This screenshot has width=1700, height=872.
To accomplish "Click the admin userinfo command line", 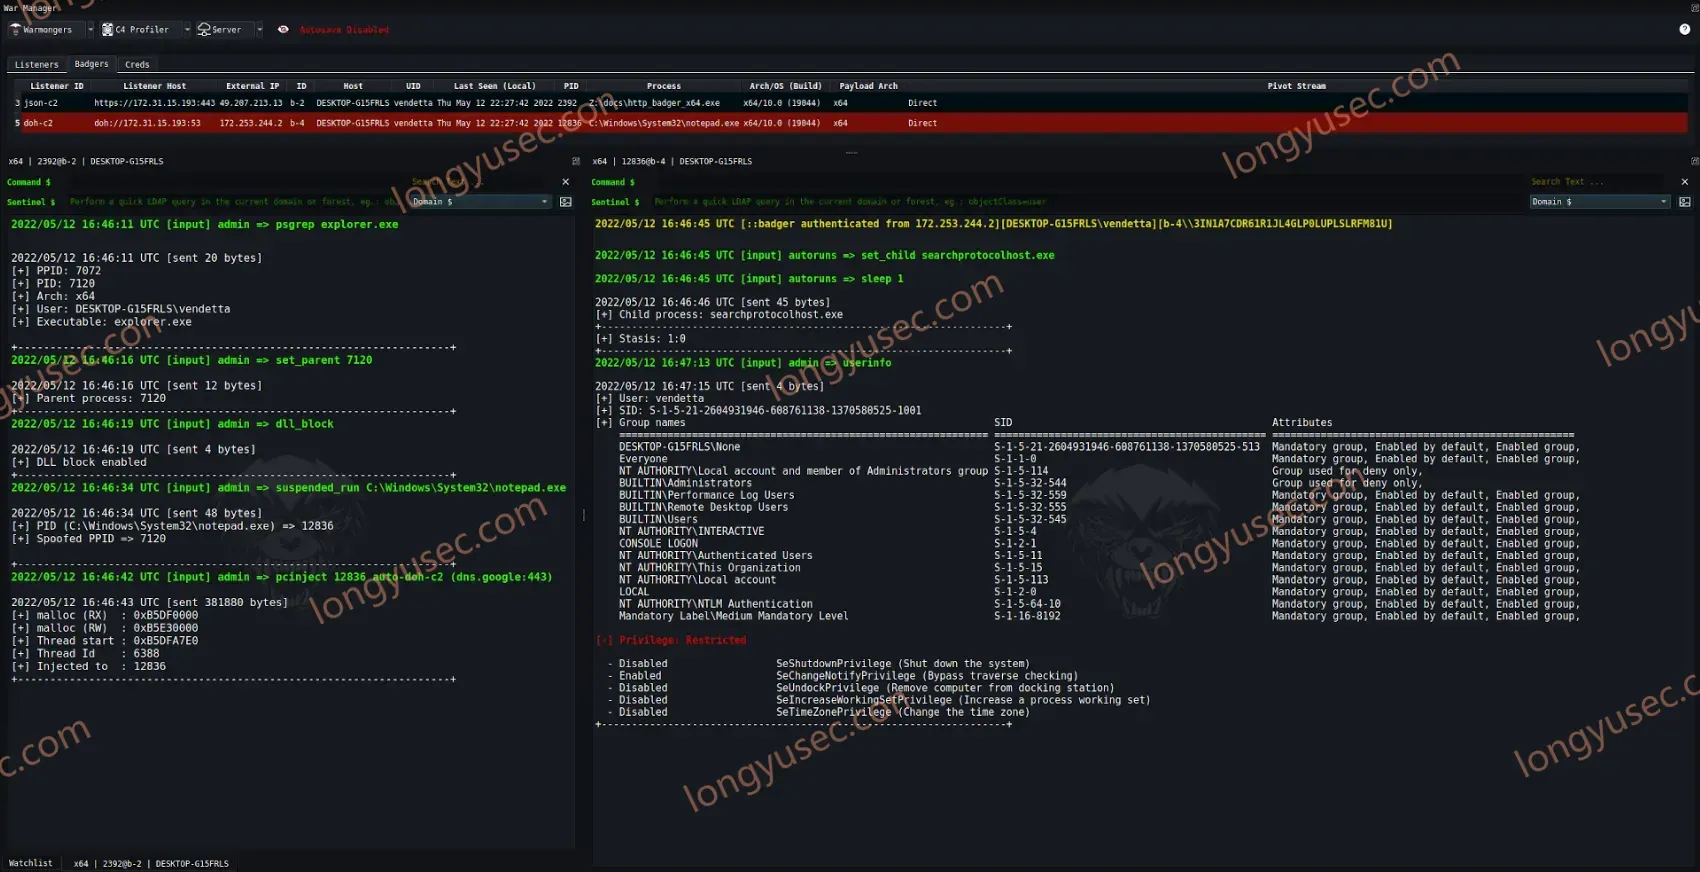I will click(743, 363).
